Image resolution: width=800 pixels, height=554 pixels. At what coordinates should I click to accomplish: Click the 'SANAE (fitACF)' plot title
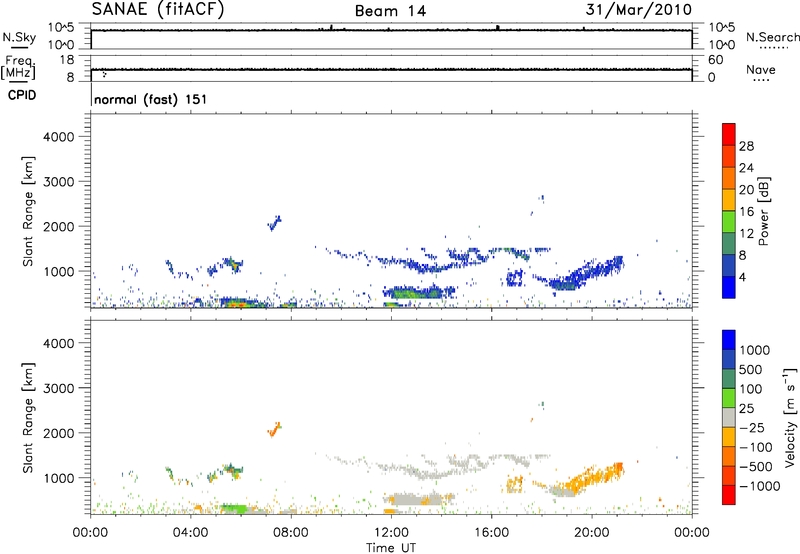(158, 9)
